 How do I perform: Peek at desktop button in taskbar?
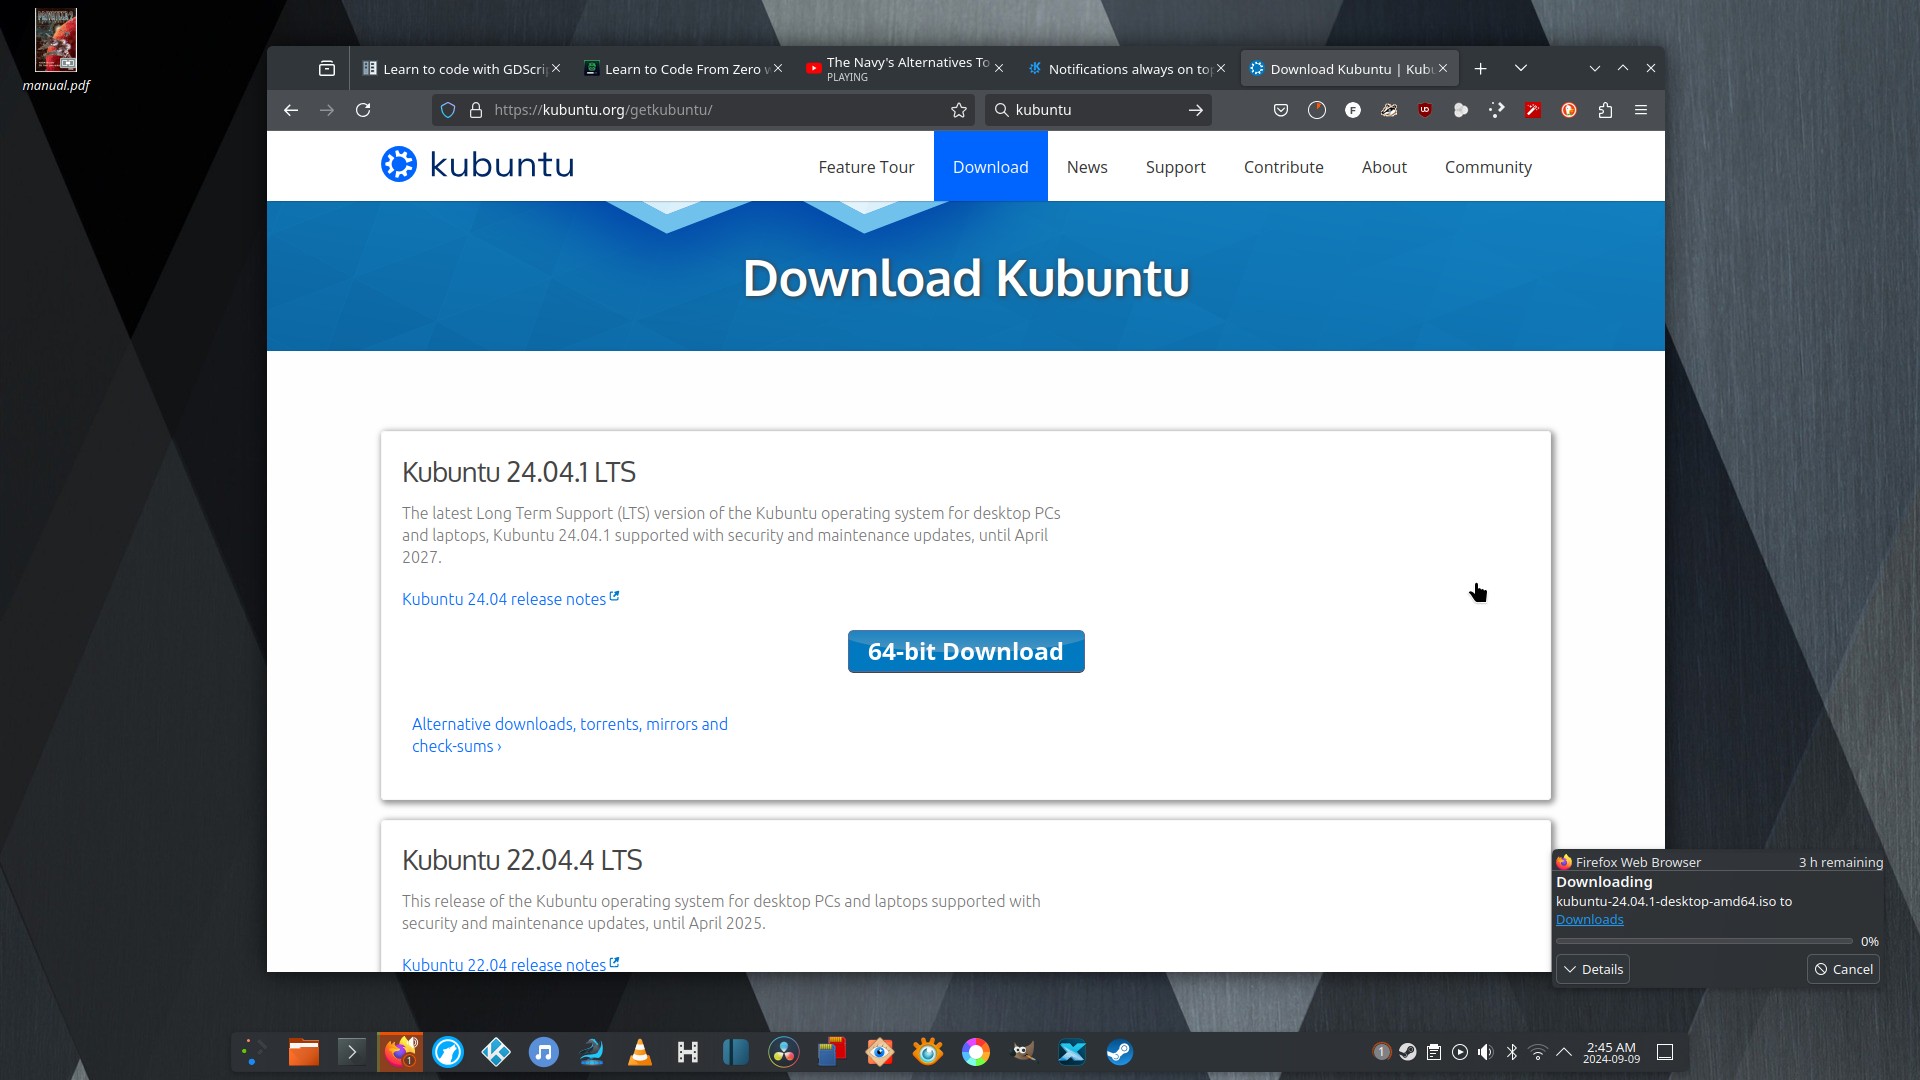pos(1665,1052)
